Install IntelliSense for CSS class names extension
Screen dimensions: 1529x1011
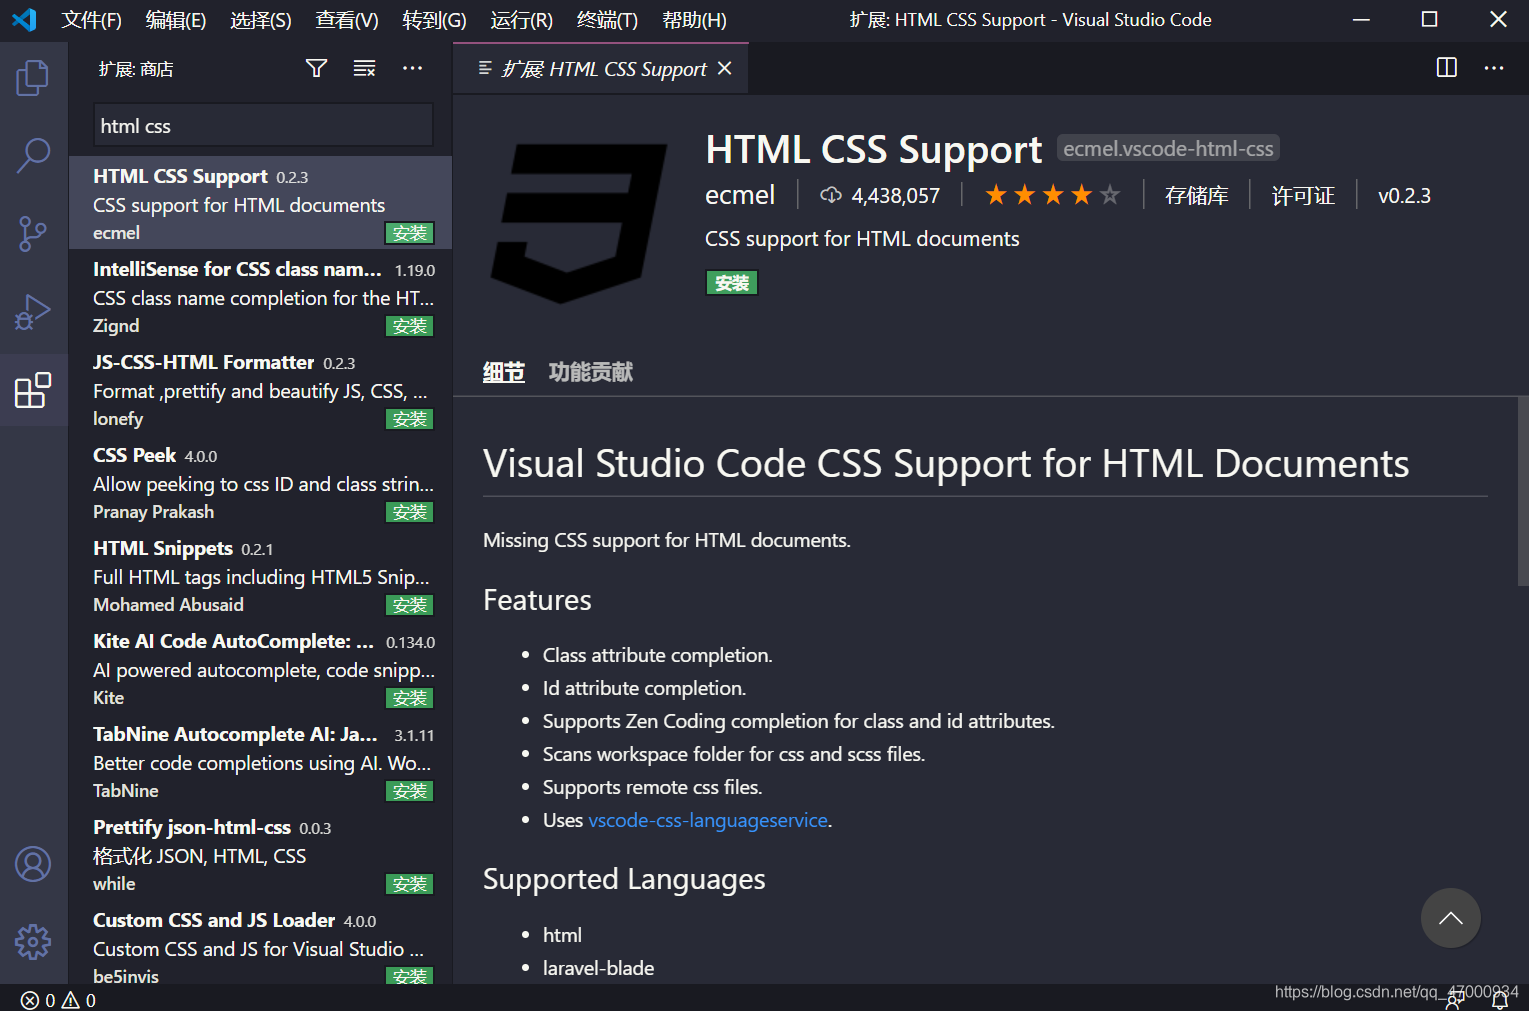click(410, 326)
